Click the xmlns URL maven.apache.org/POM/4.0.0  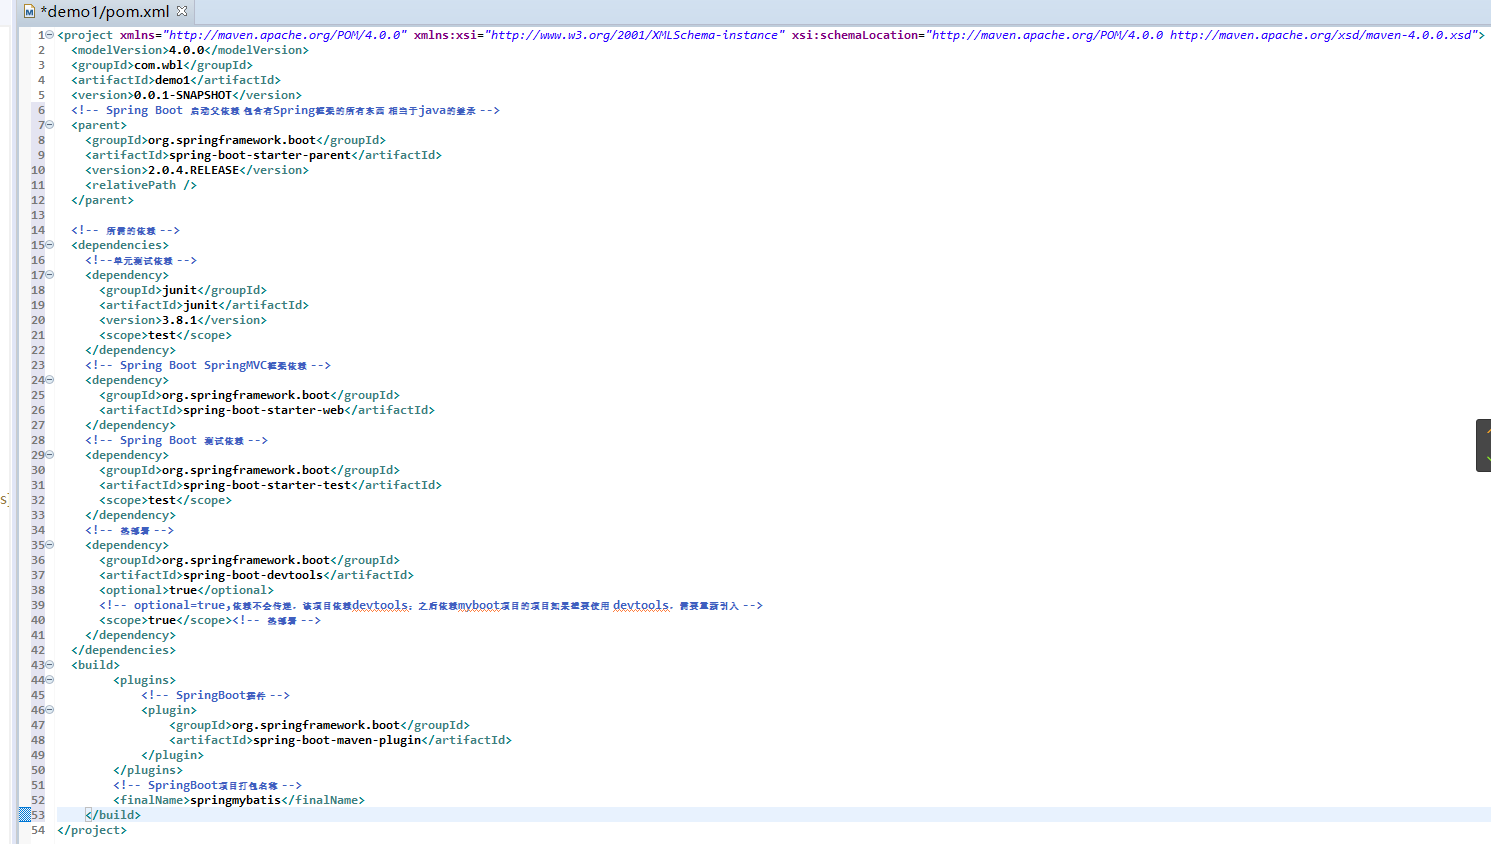(285, 35)
